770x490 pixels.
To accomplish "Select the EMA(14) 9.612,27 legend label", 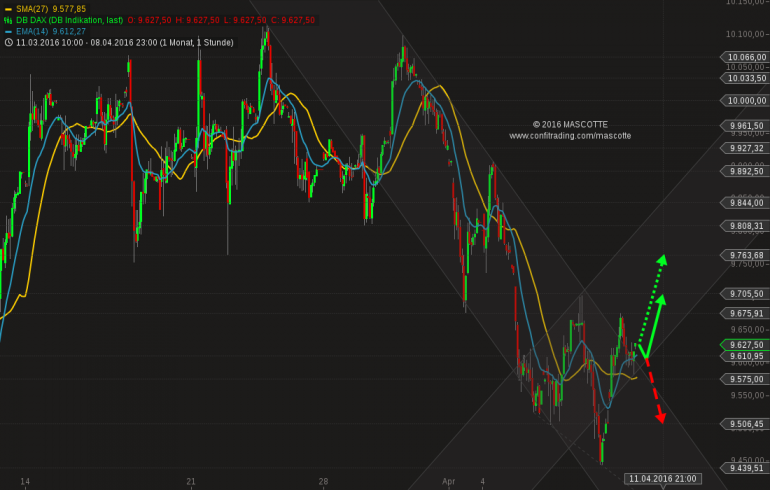I will coord(51,31).
